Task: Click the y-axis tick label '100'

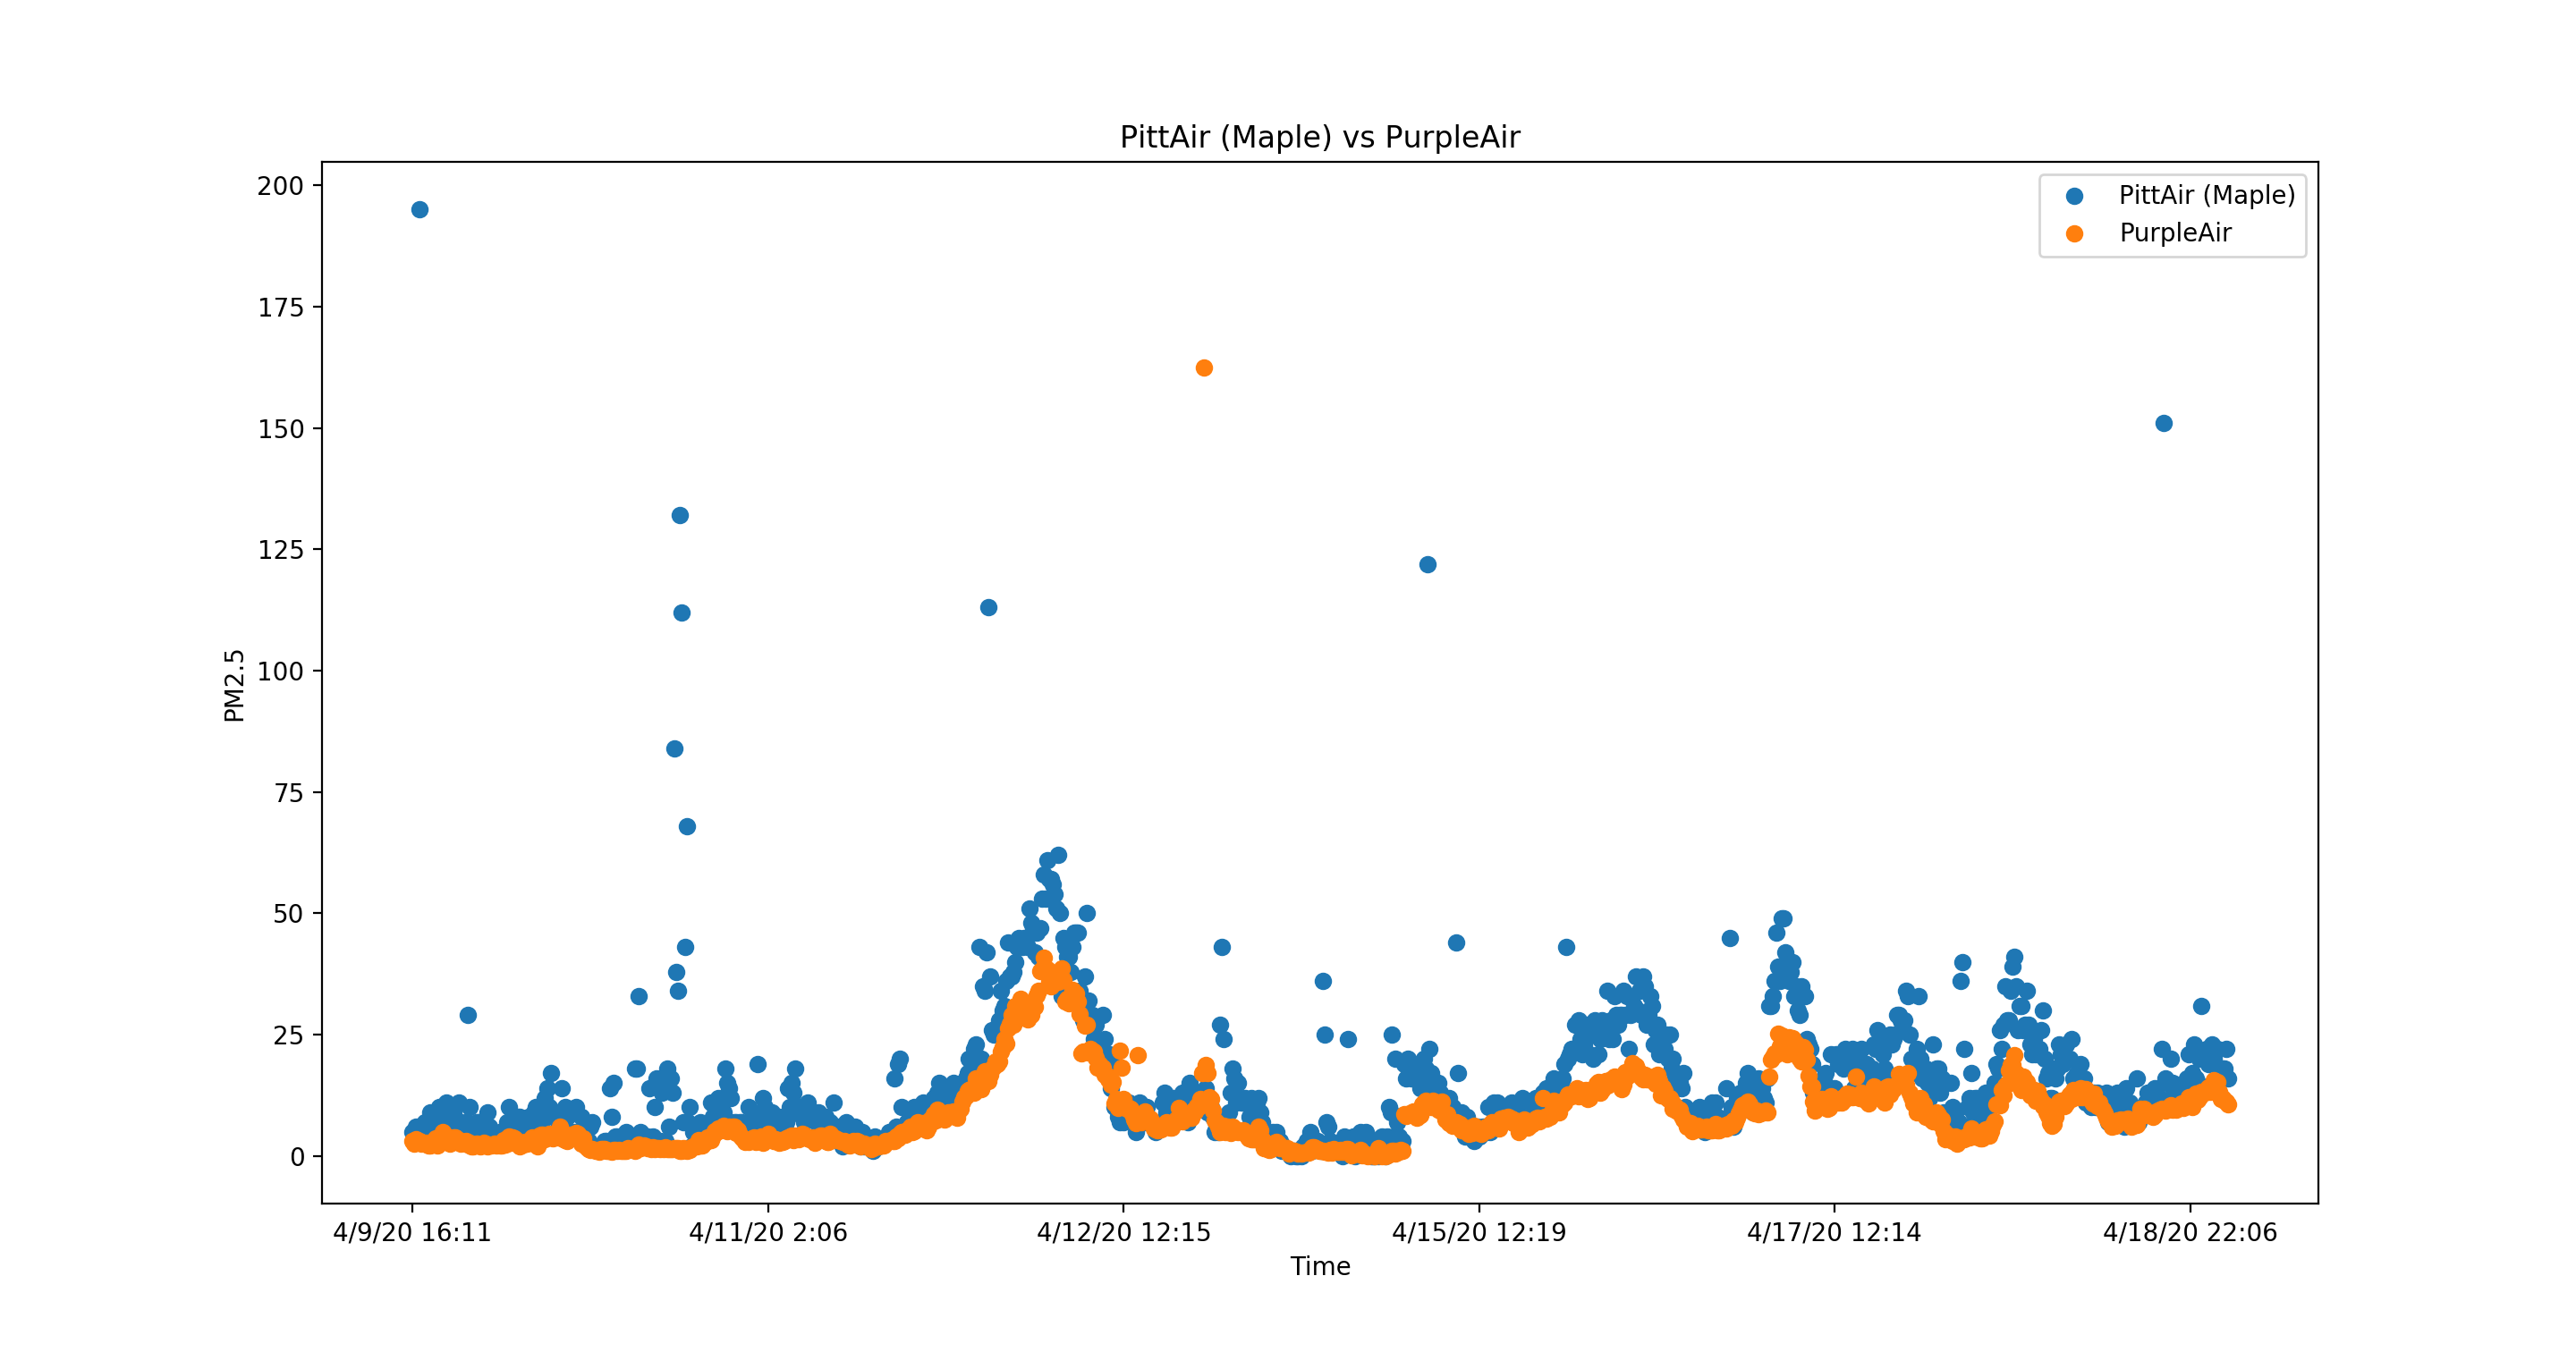Action: click(280, 672)
